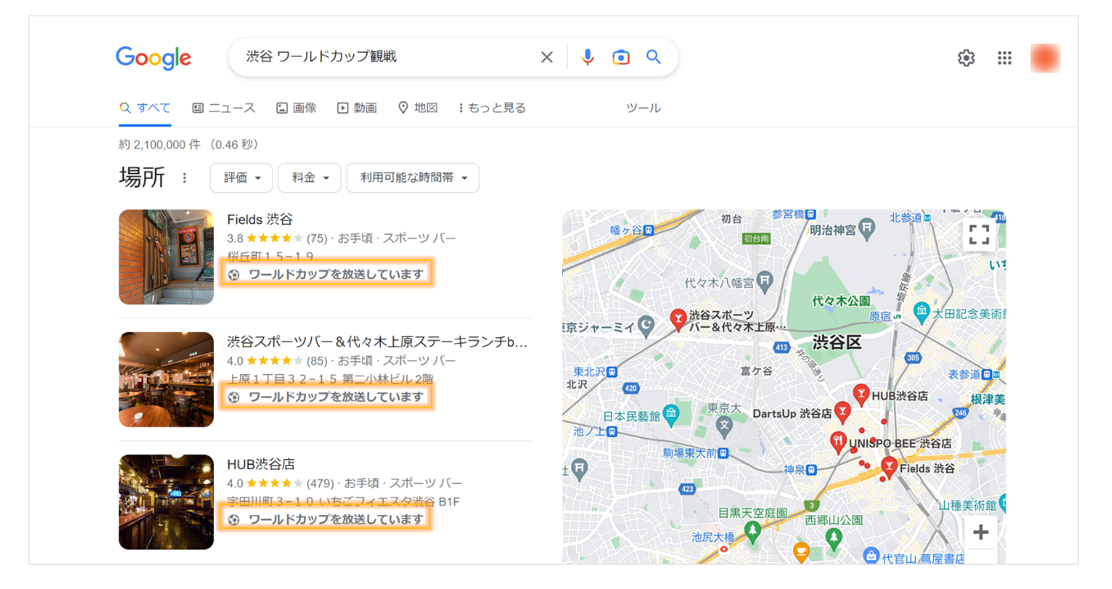Select the Fields 渋谷 map pin

coord(889,466)
